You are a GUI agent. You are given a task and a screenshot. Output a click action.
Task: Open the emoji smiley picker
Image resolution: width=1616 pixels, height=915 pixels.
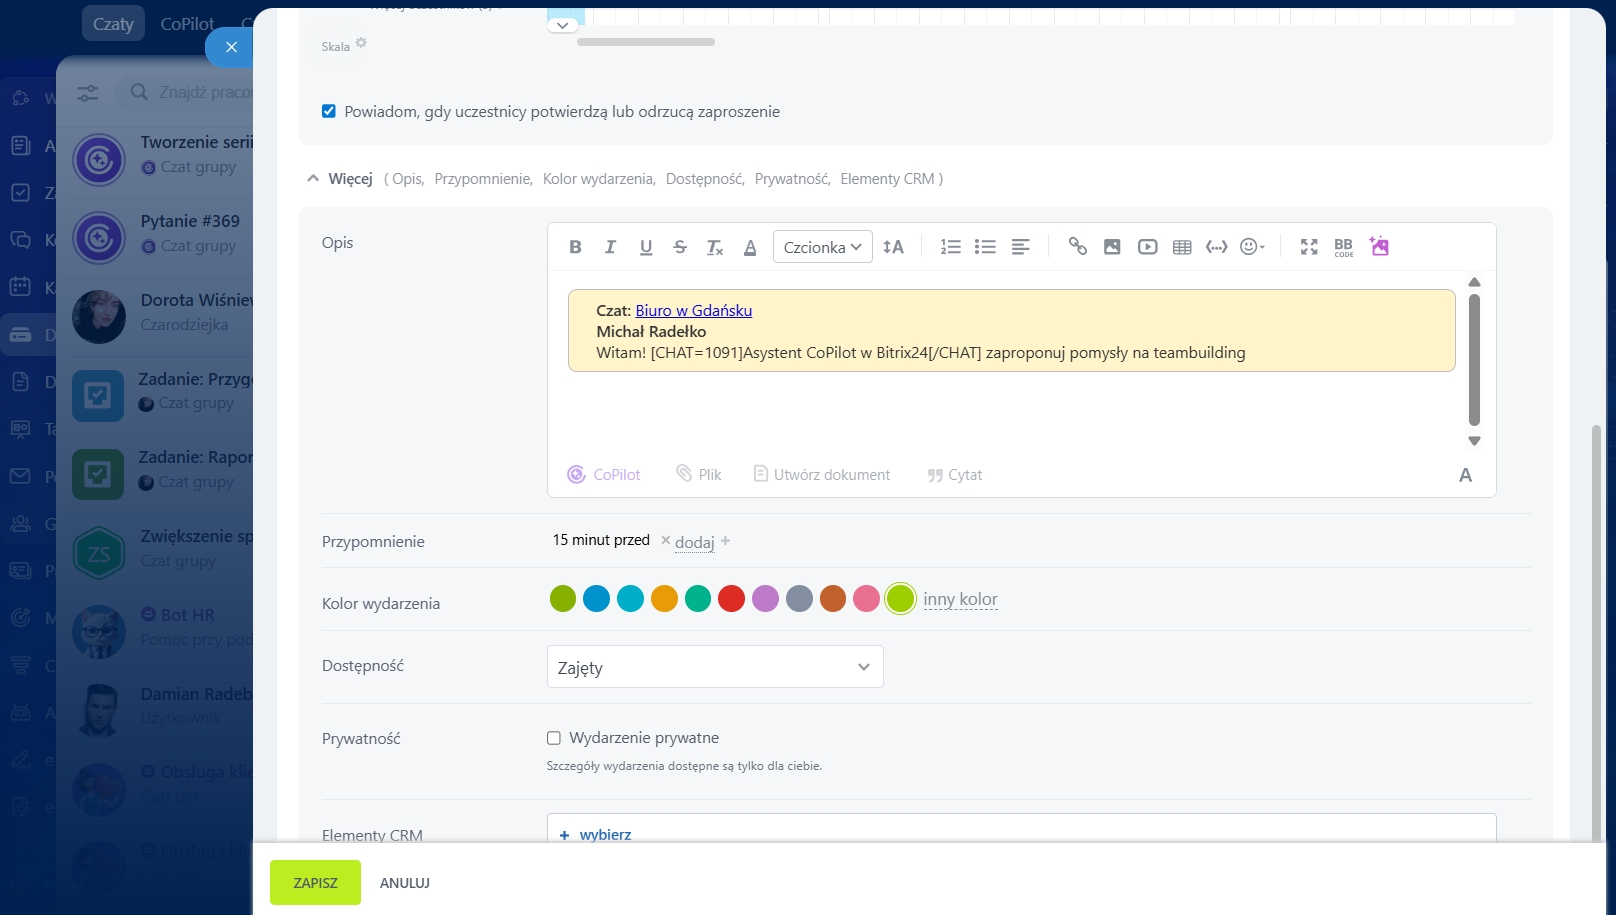tap(1251, 247)
